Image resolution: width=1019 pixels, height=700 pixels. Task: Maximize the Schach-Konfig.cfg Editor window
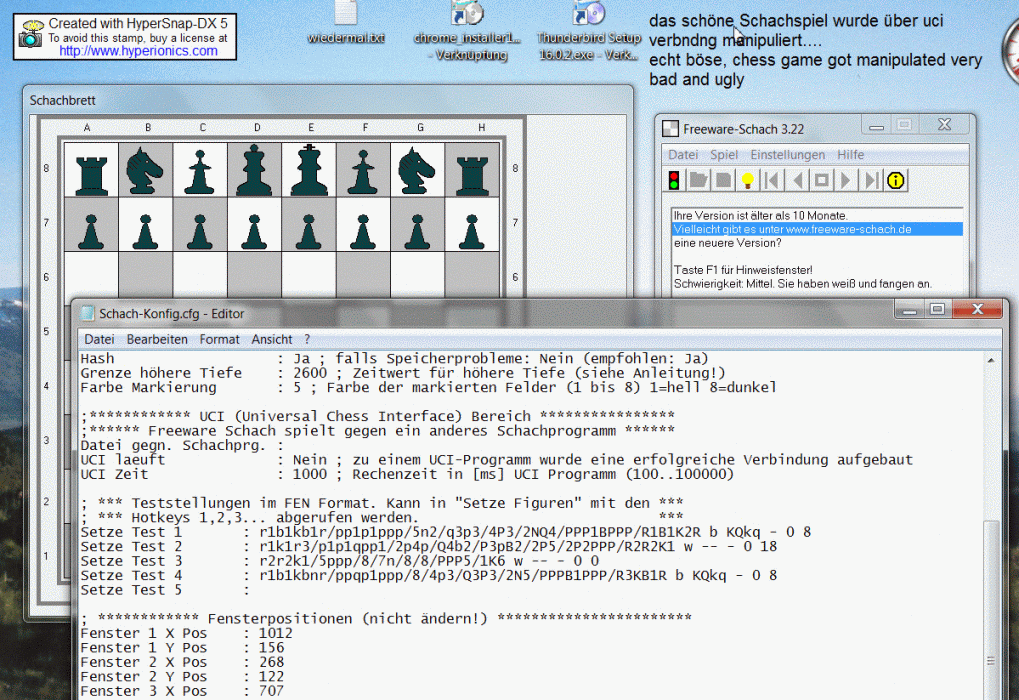[x=937, y=310]
